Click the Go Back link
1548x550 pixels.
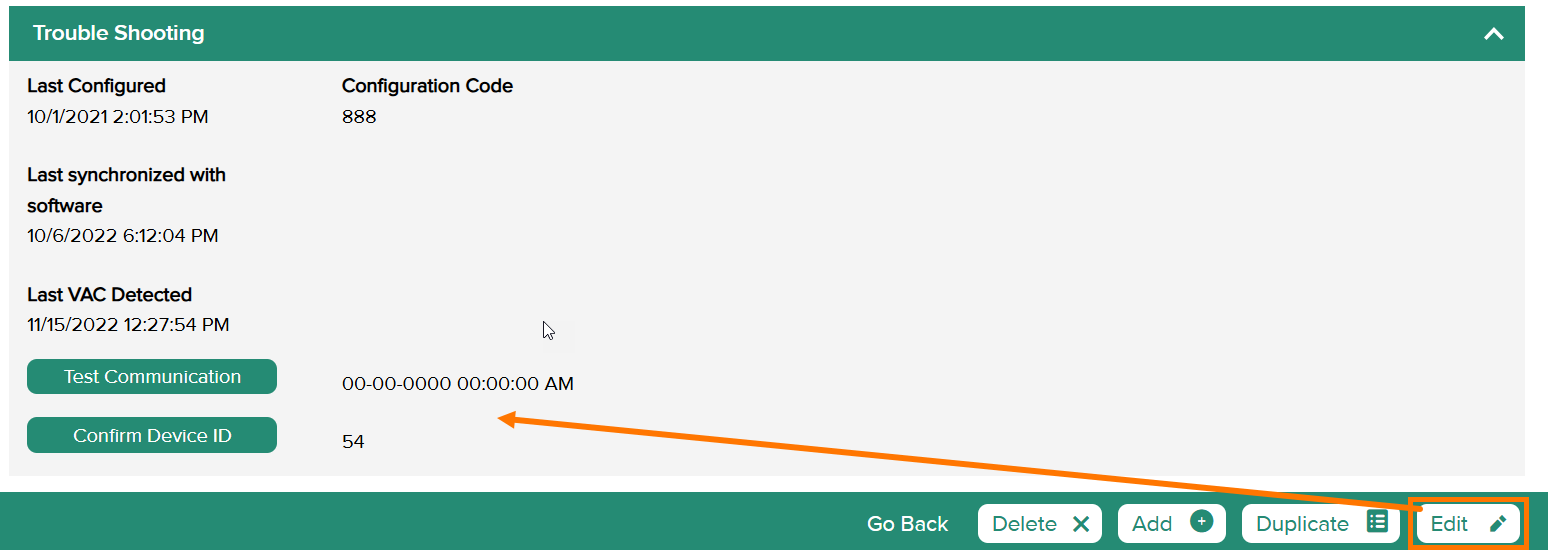click(907, 524)
